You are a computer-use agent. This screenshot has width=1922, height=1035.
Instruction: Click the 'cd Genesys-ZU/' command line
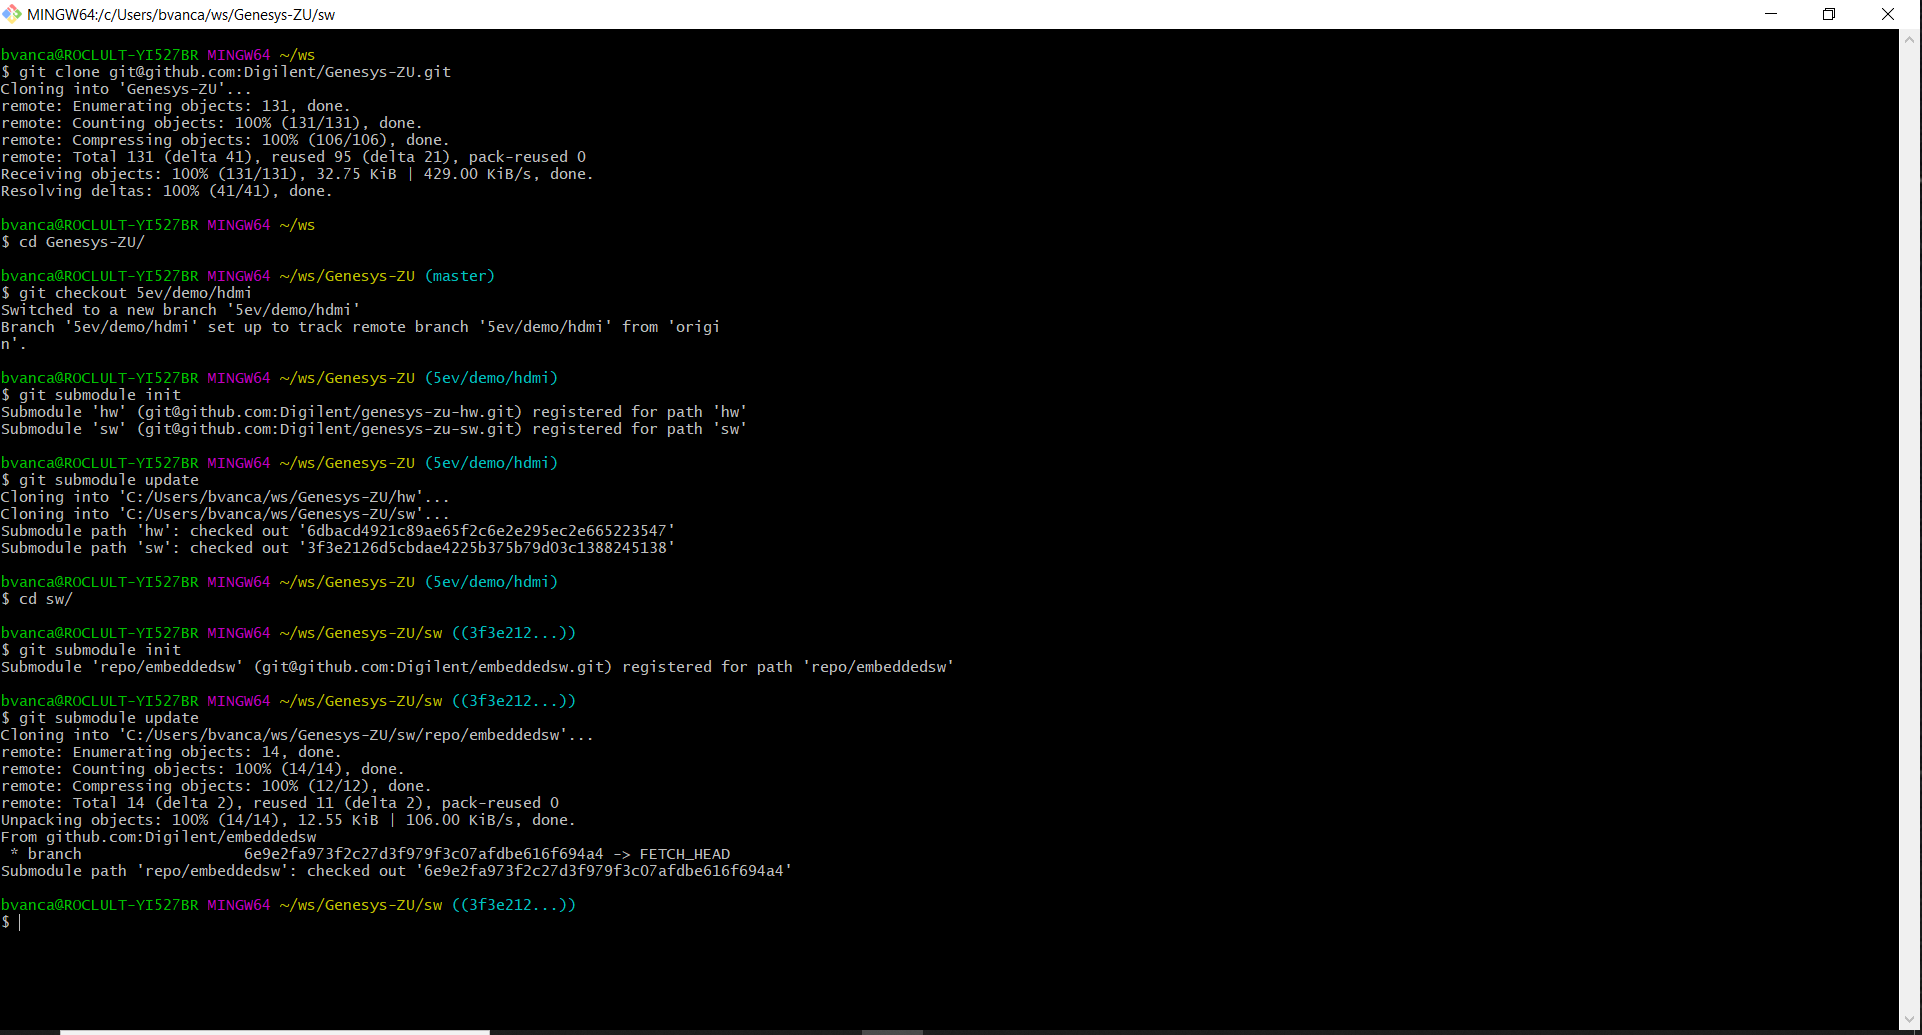tap(73, 242)
